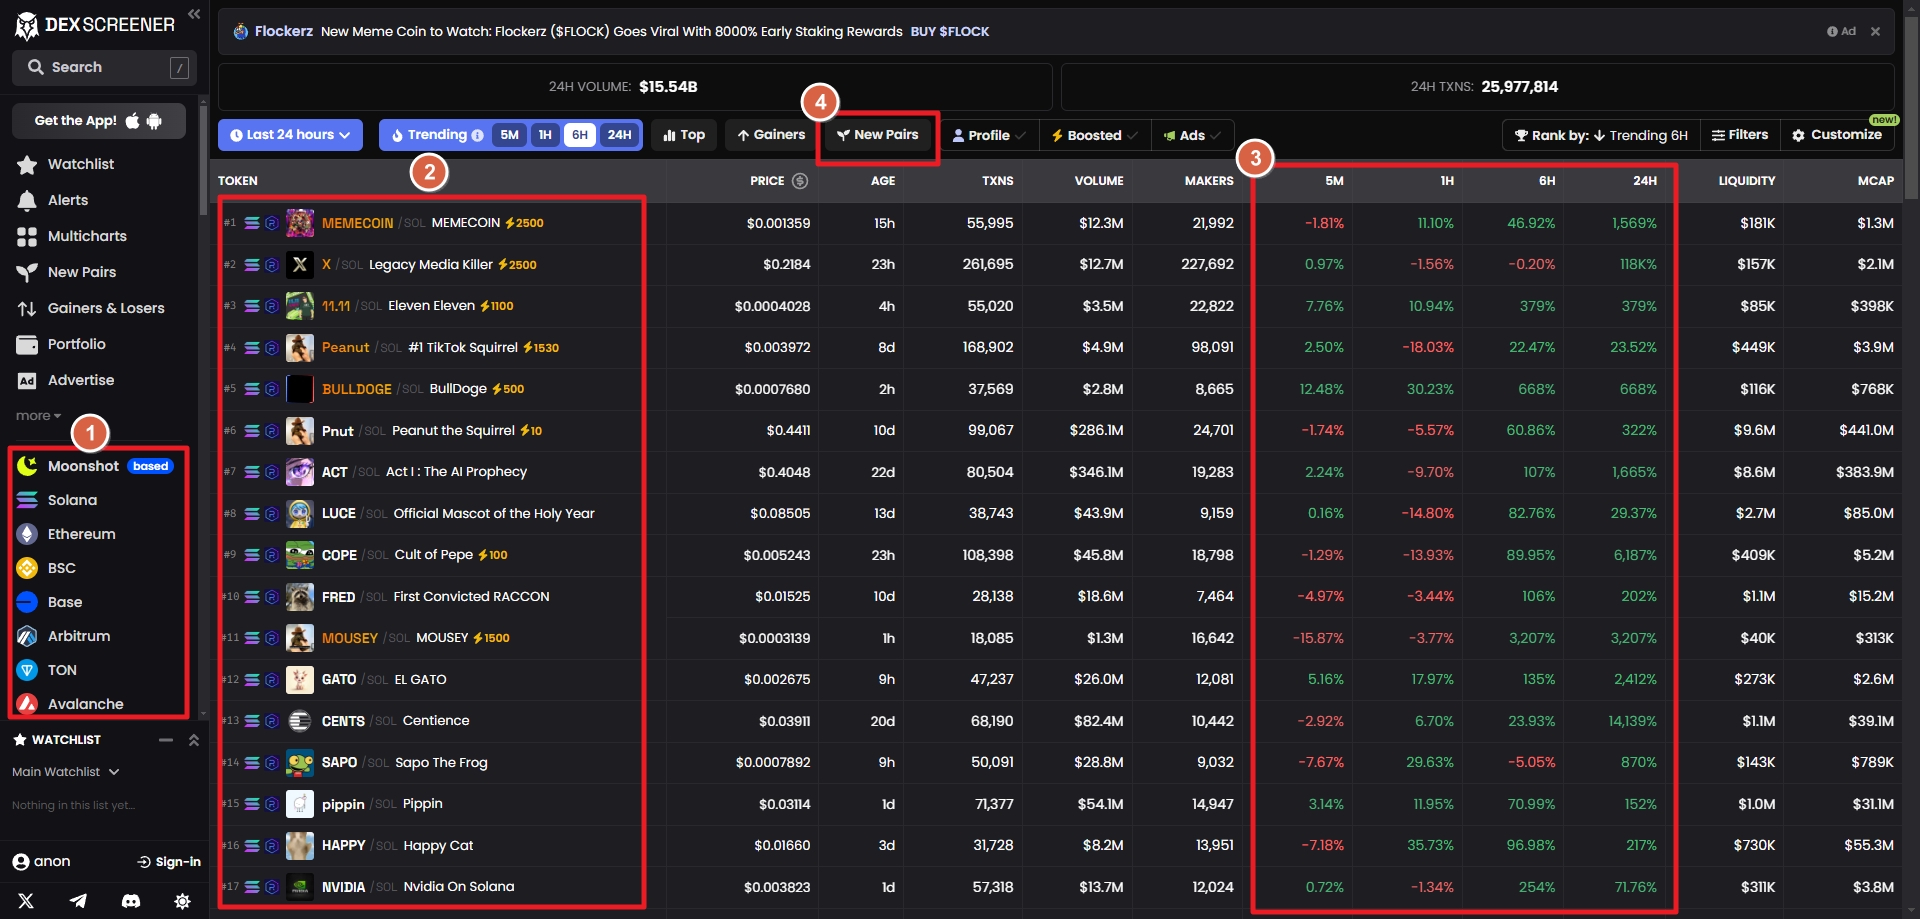Open X (Twitter) icon in footer
The image size is (1920, 919).
coord(26,901)
